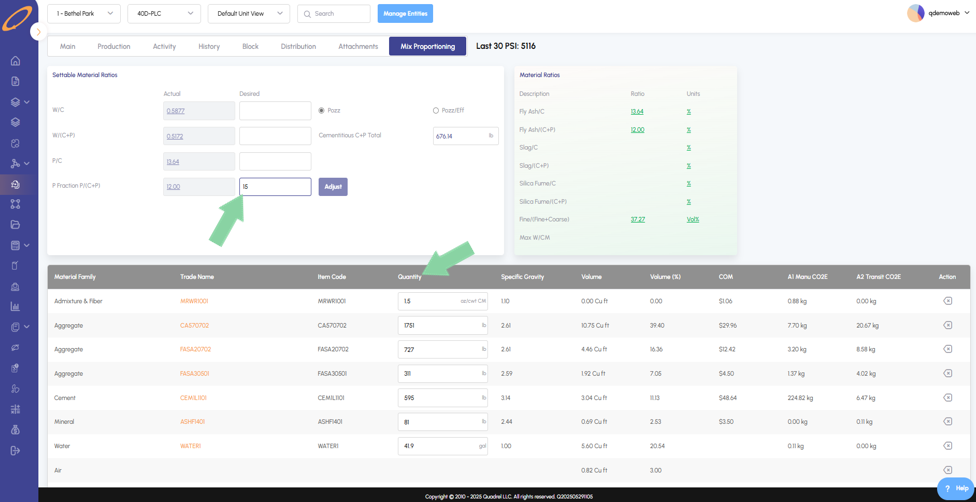Click the logout icon at sidebar bottom
This screenshot has height=502, width=976.
point(16,450)
